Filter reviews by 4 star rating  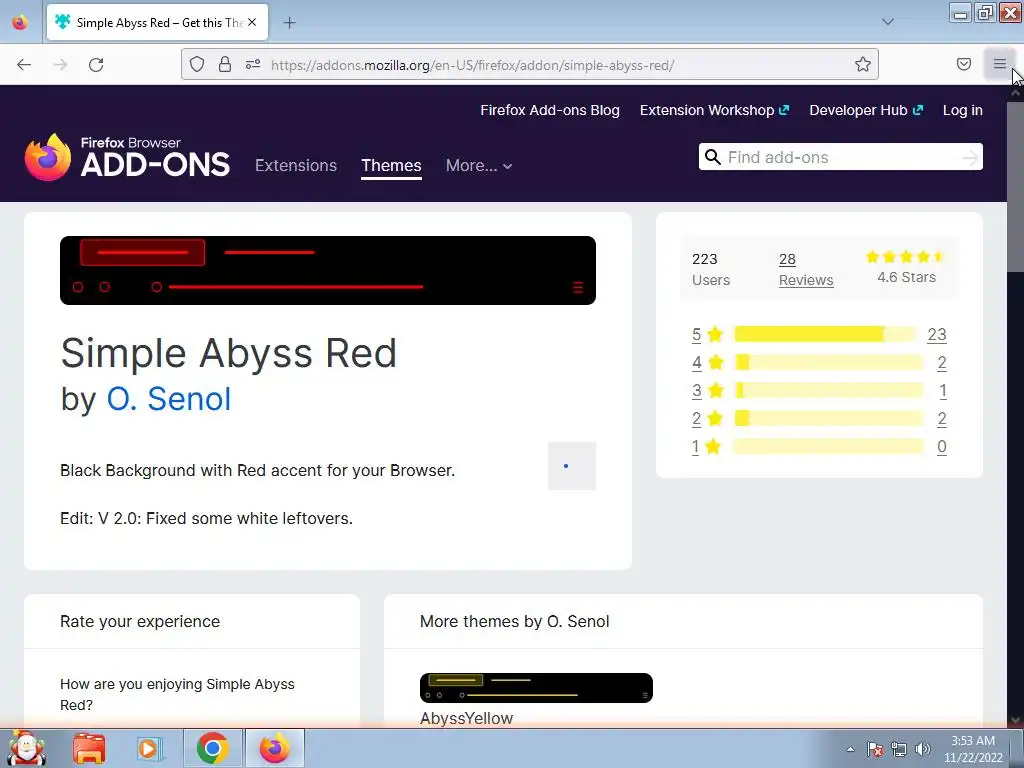707,362
